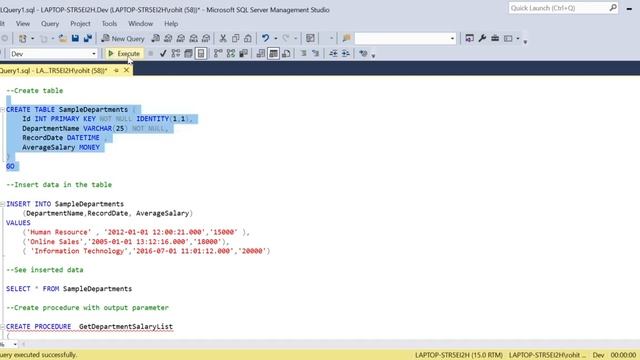The width and height of the screenshot is (640, 360).
Task: Expand the SQL editor toolbar overflow options
Action: click(x=373, y=56)
